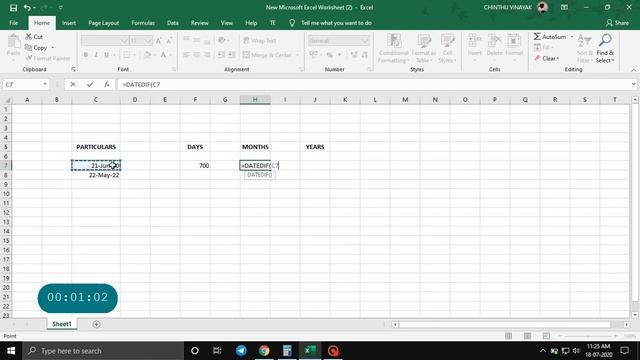
Task: Click the Format Painter brush
Action: click(29, 58)
